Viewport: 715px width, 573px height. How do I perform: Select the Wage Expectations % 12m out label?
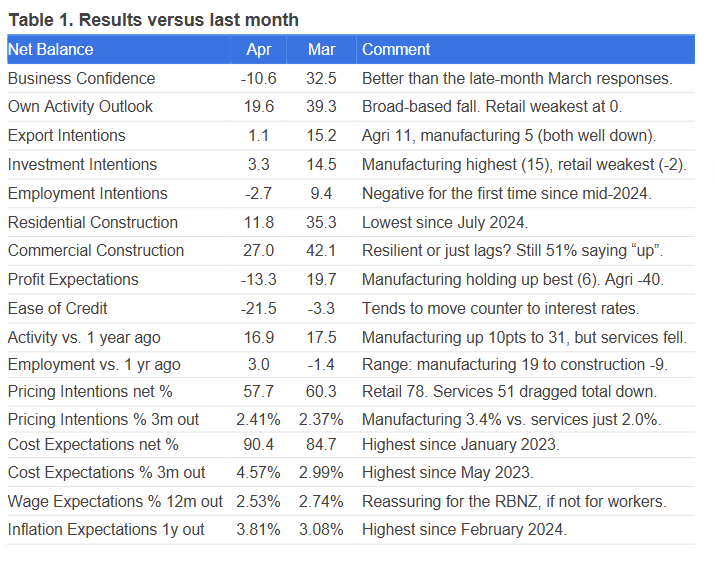(x=115, y=500)
